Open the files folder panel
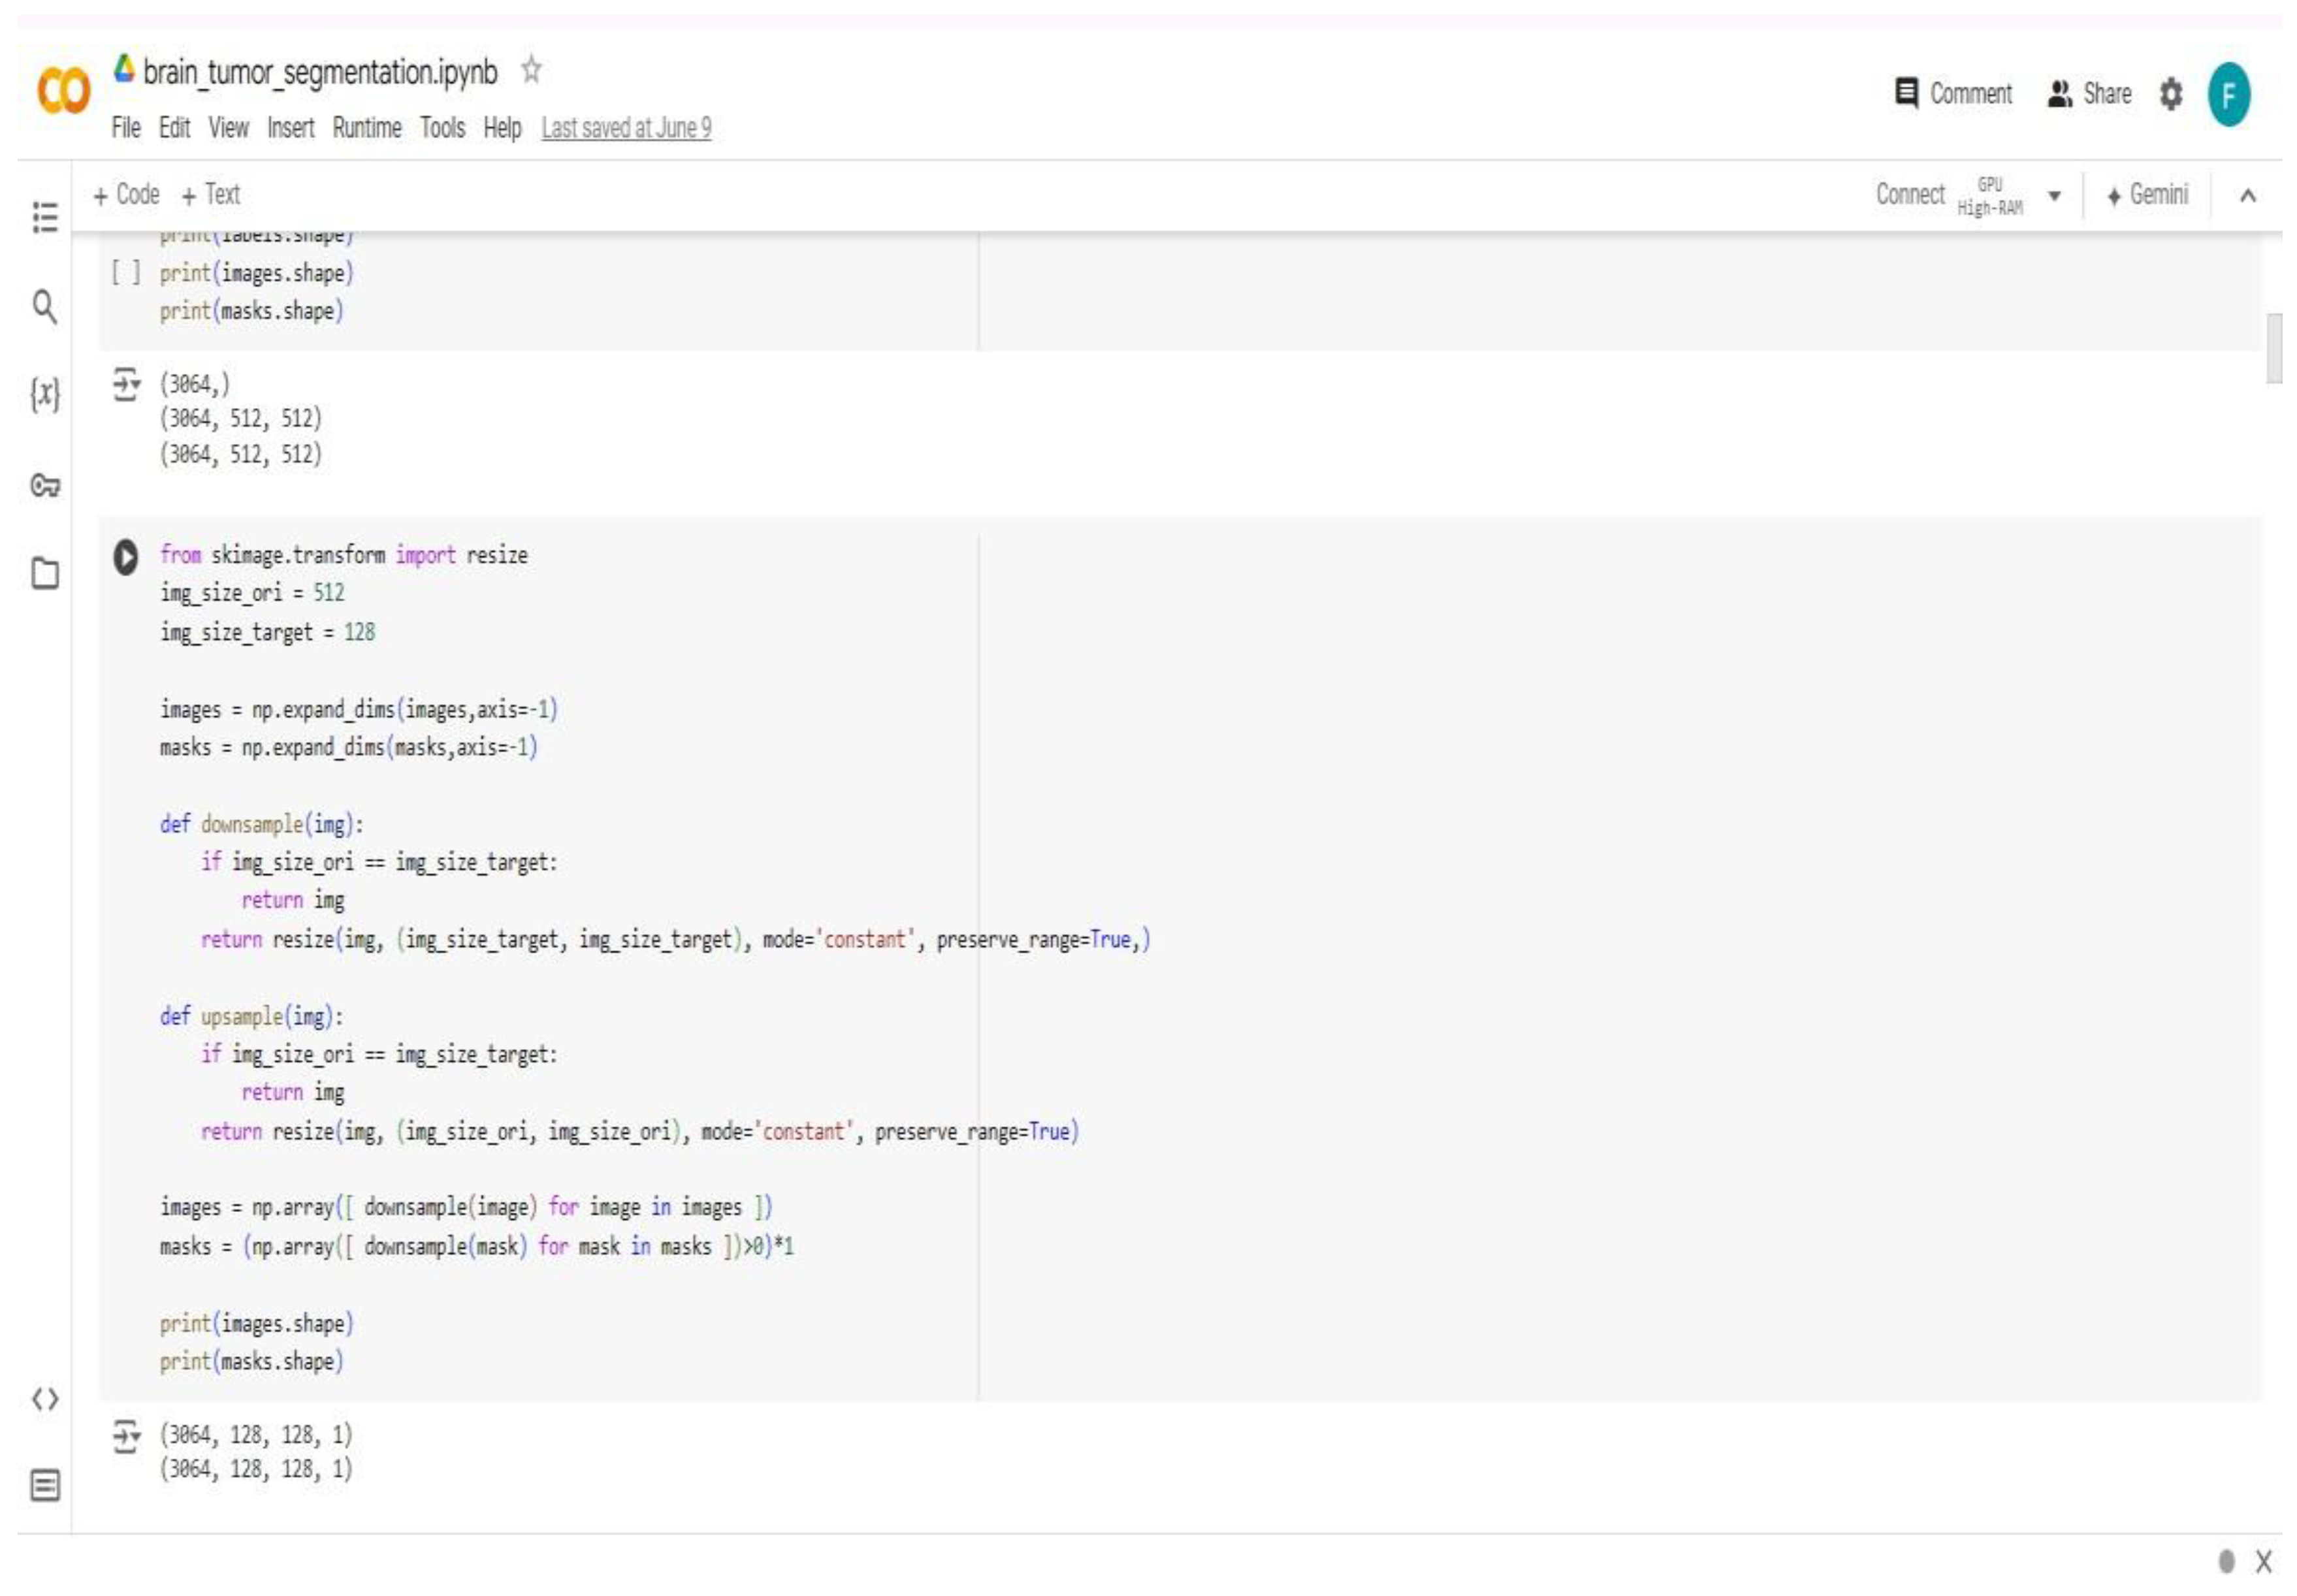 [45, 574]
